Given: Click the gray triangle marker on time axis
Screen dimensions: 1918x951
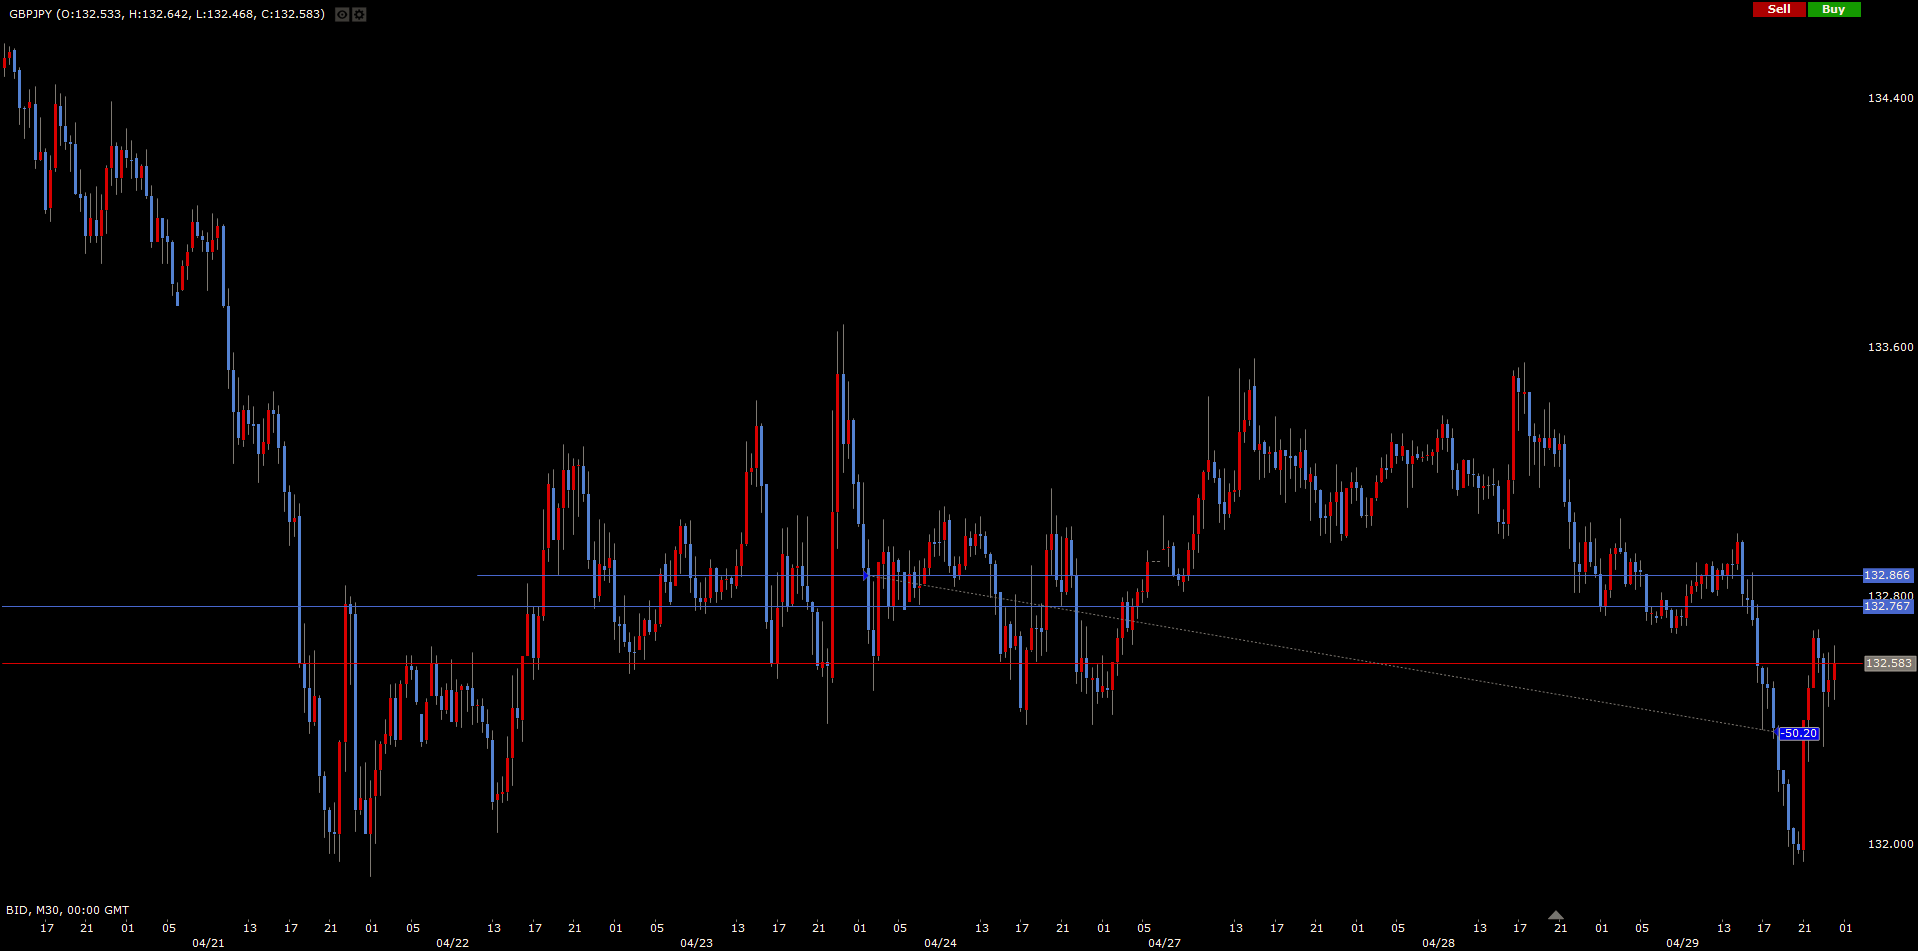Looking at the screenshot, I should [x=1555, y=915].
